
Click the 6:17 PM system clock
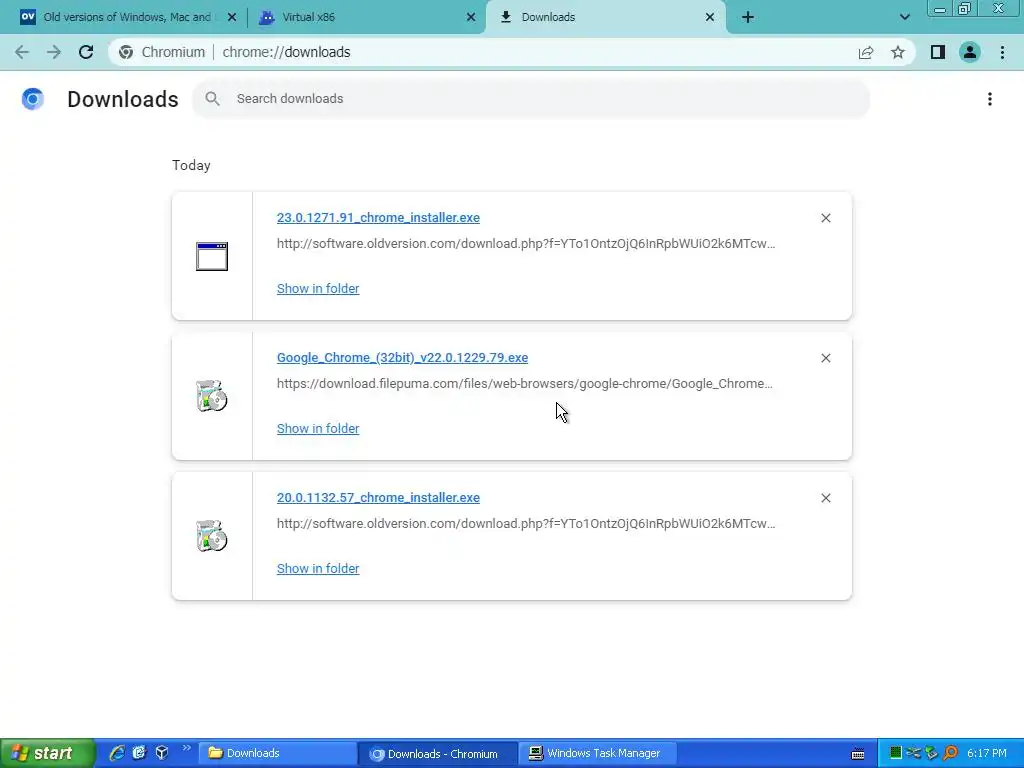click(x=987, y=753)
